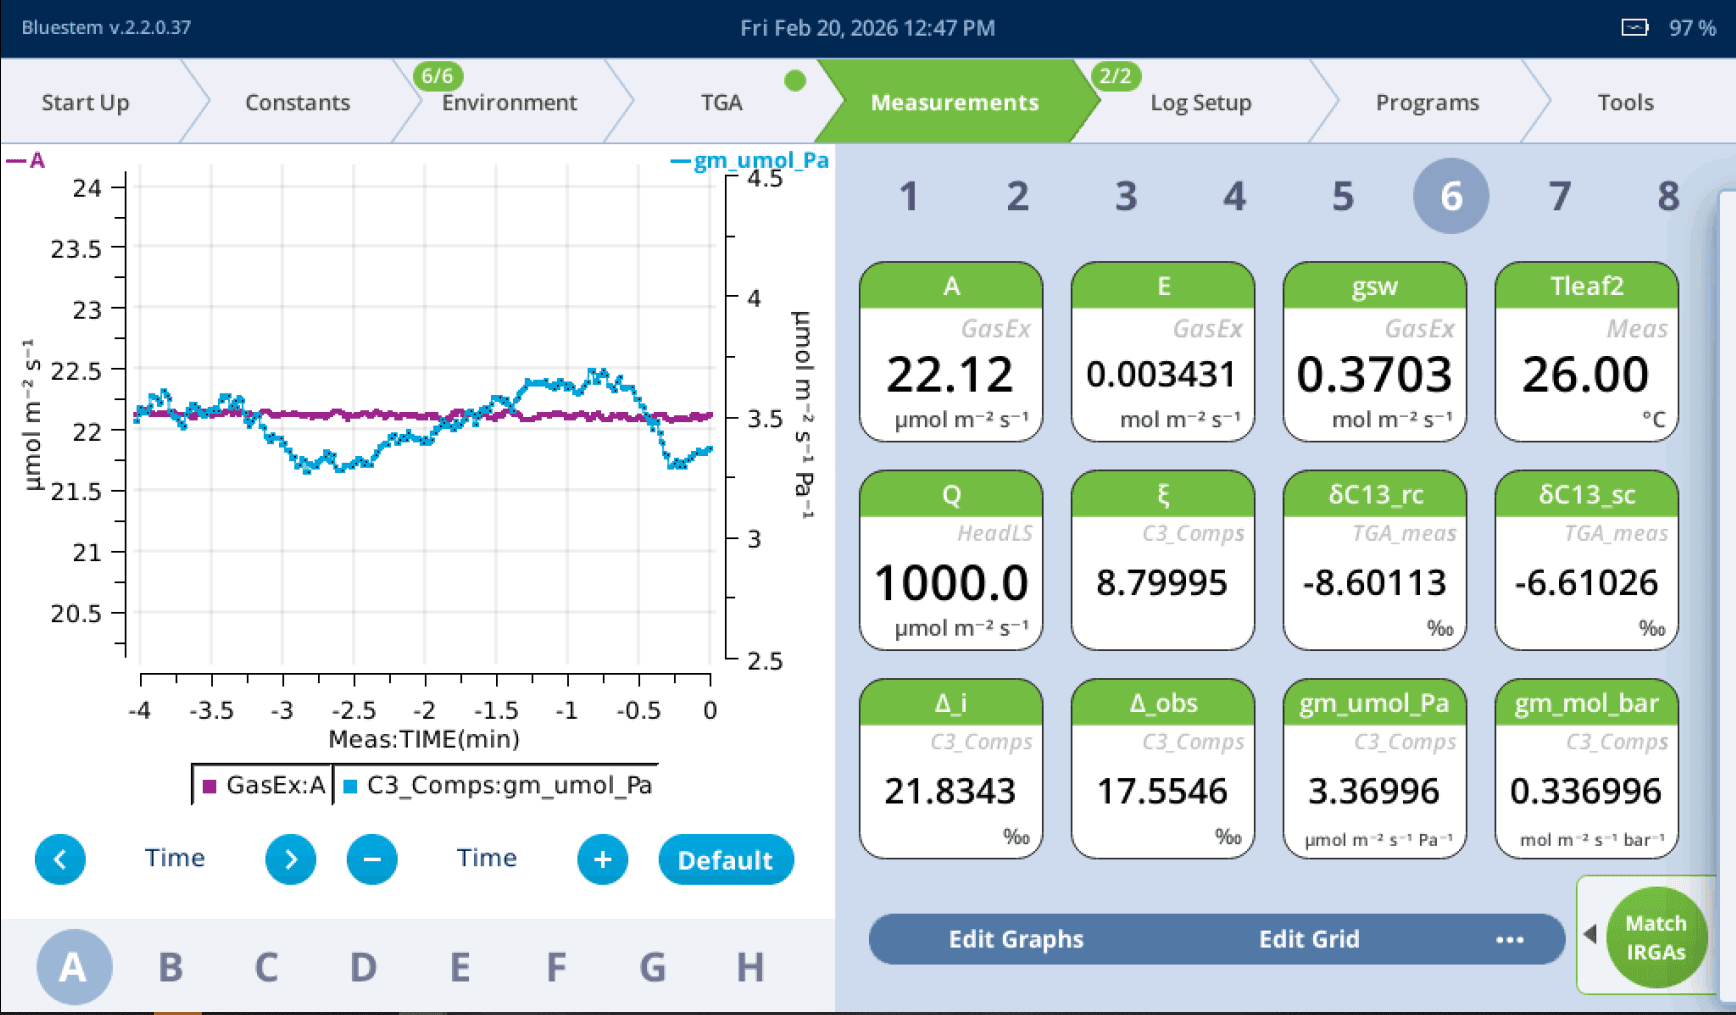1736x1015 pixels.
Task: Go to the Log Setup tab
Action: pyautogui.click(x=1200, y=102)
